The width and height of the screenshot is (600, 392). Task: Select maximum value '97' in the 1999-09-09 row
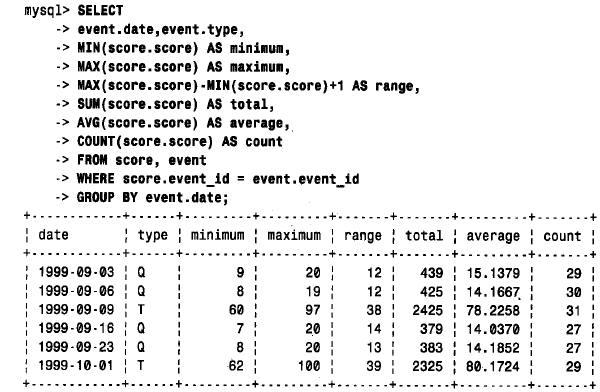pyautogui.click(x=313, y=310)
